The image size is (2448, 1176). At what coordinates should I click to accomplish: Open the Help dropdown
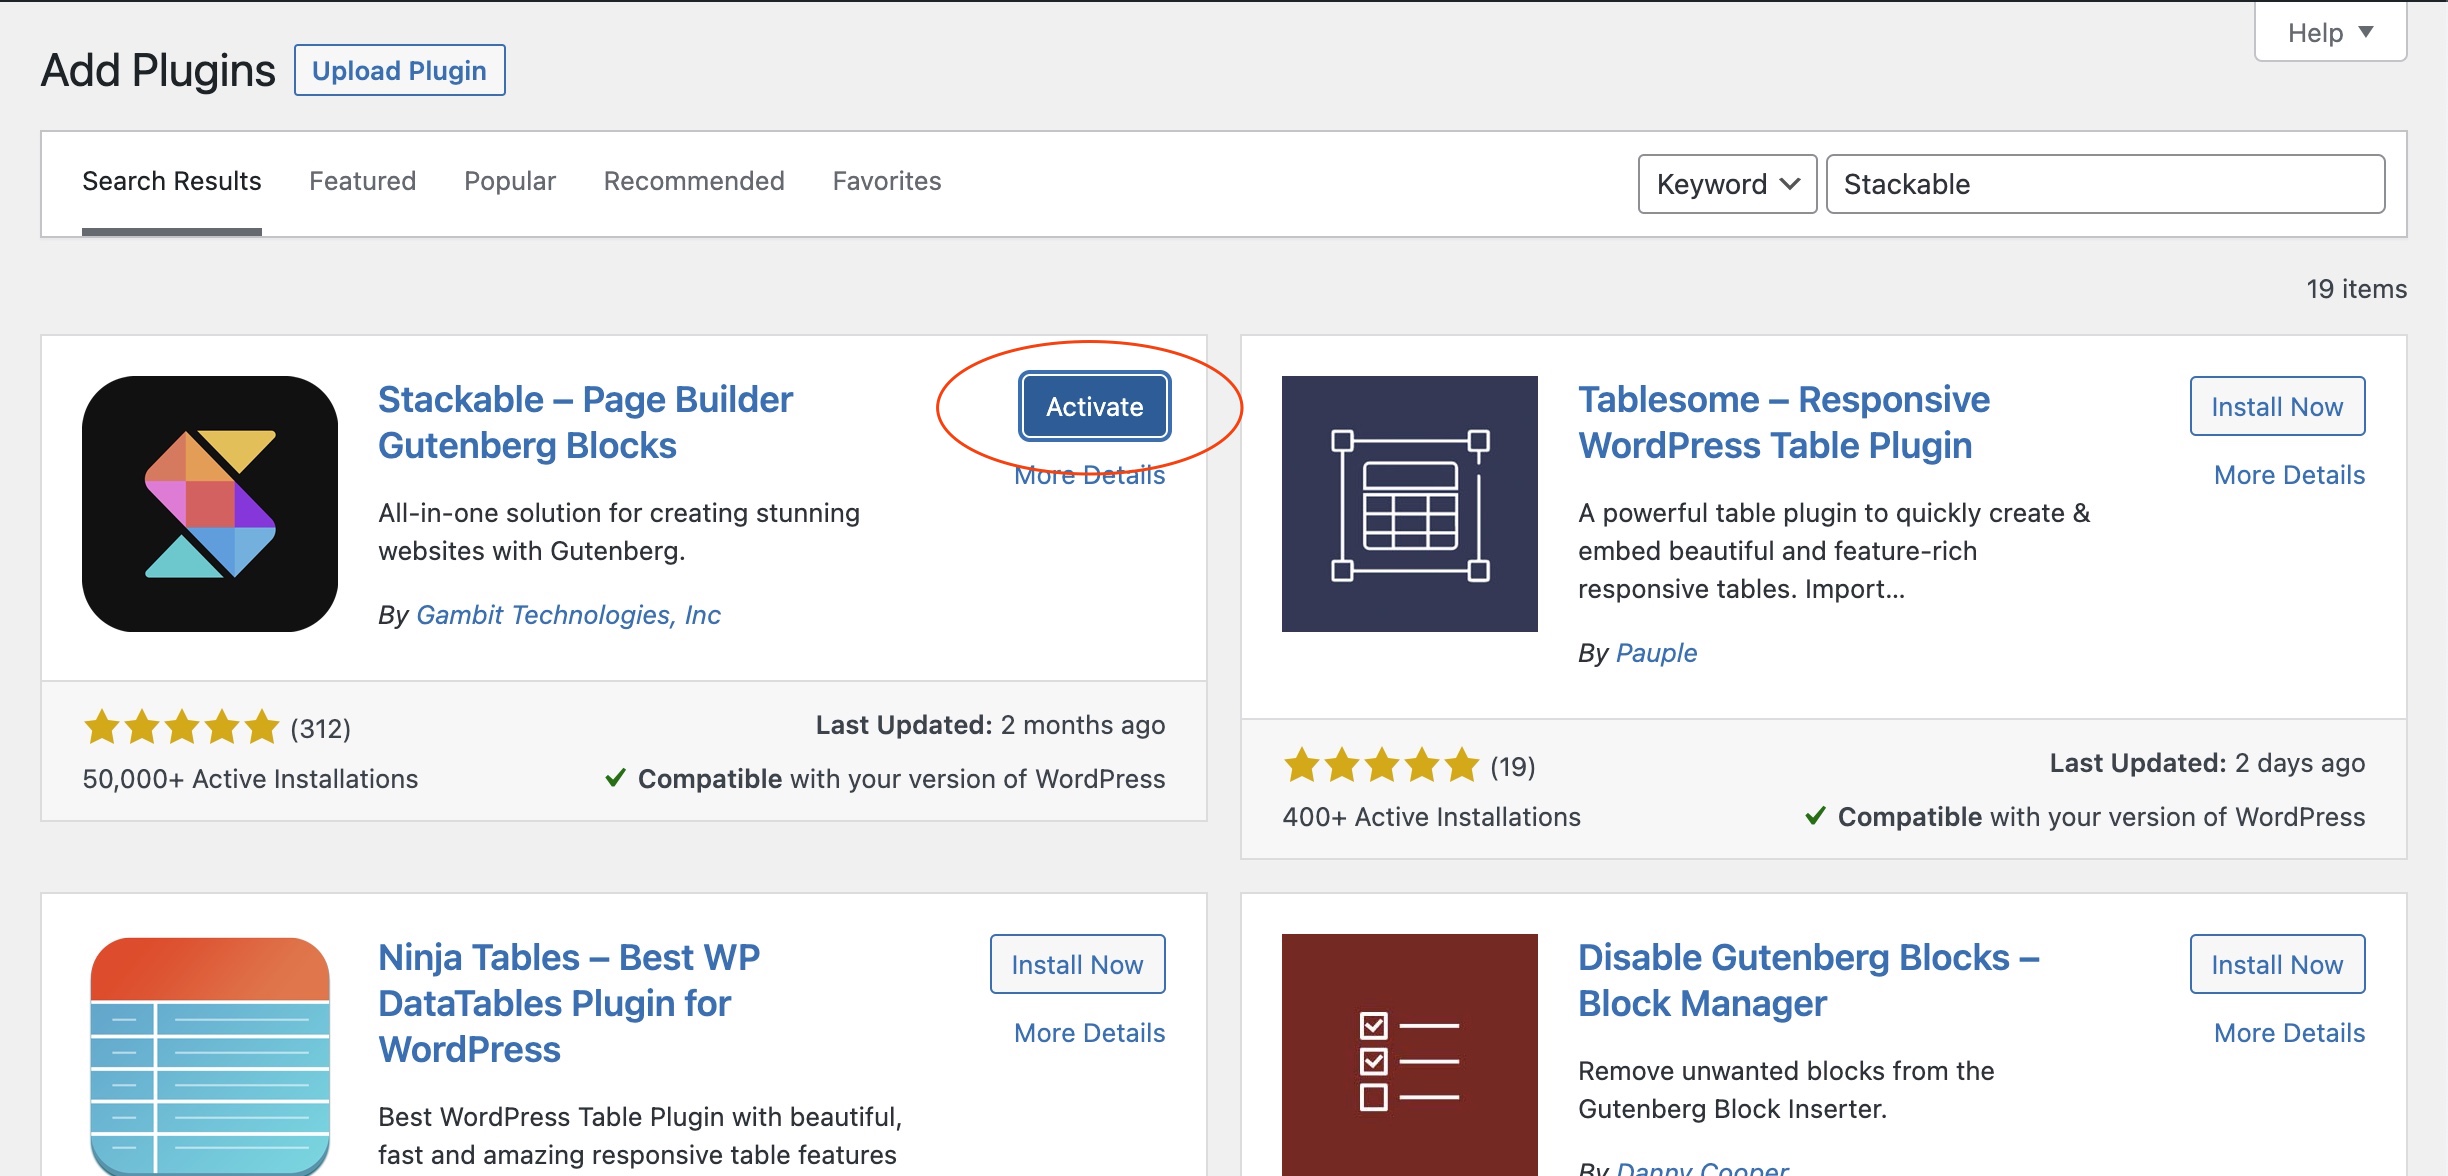[x=2330, y=33]
